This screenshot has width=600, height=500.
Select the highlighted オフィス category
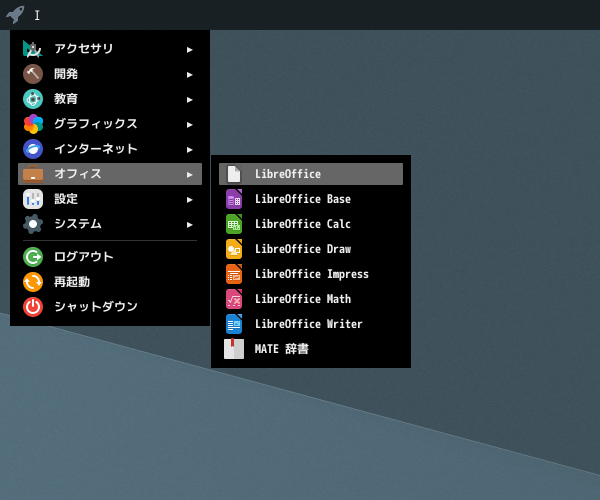tap(110, 174)
